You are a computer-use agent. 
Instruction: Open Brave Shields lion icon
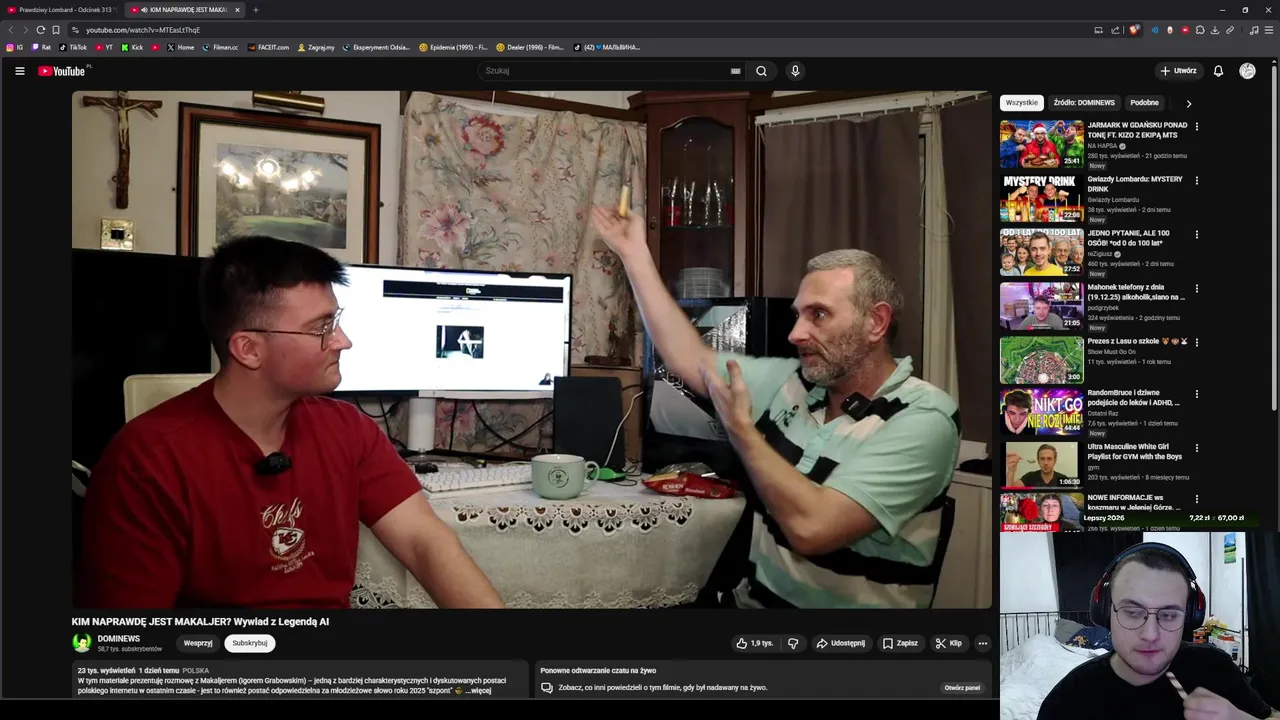[x=1134, y=30]
